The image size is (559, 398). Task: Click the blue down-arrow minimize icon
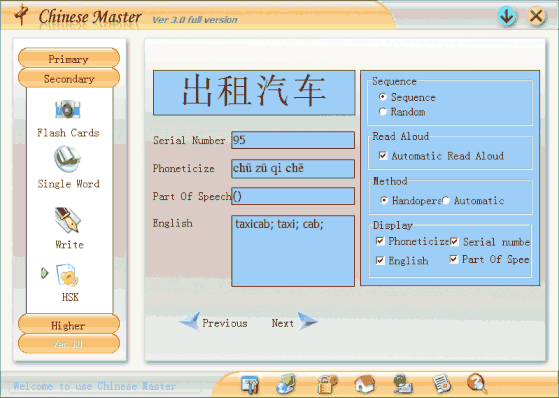tap(507, 16)
